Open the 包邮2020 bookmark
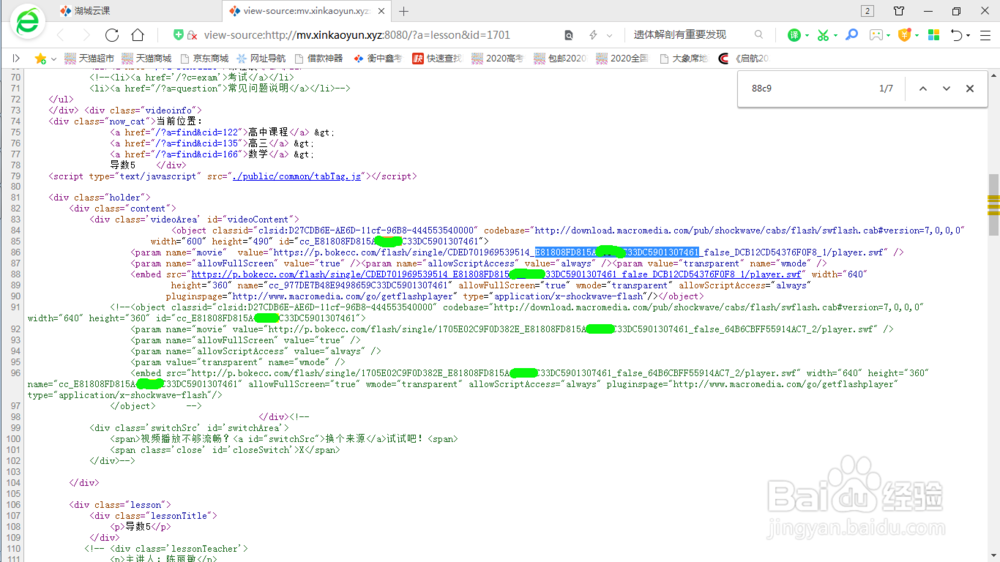 pos(560,58)
